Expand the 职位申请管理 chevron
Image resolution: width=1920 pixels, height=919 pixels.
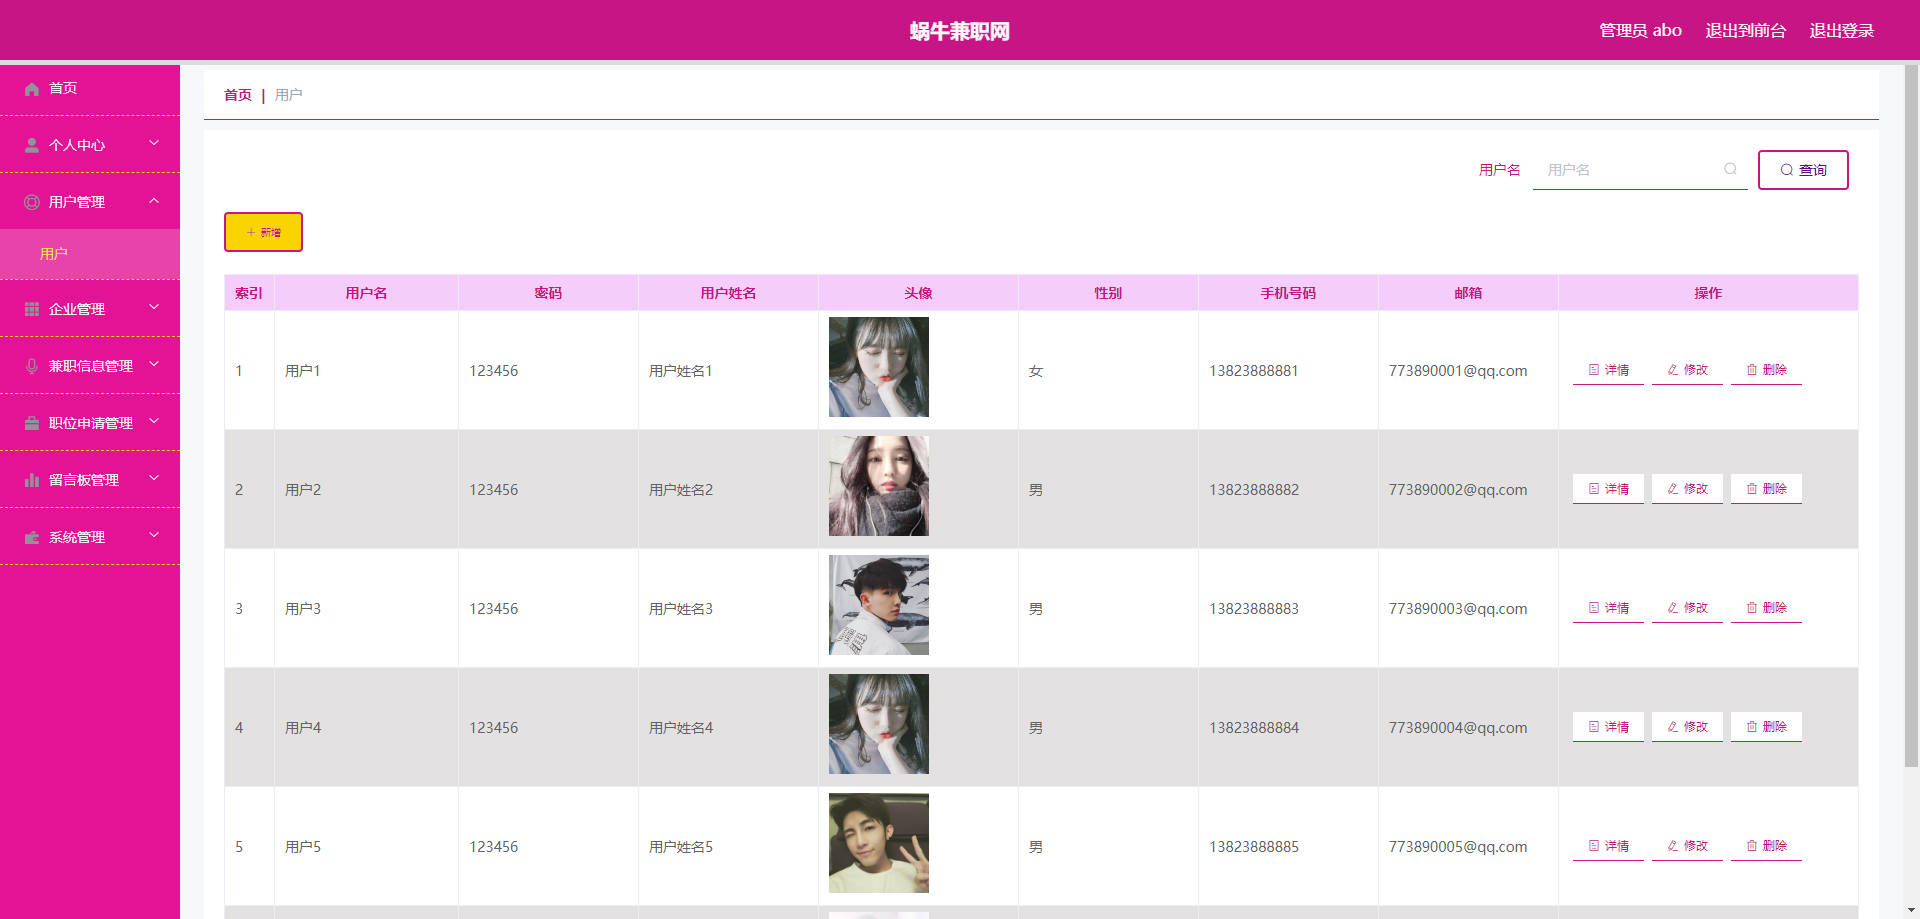pyautogui.click(x=154, y=421)
